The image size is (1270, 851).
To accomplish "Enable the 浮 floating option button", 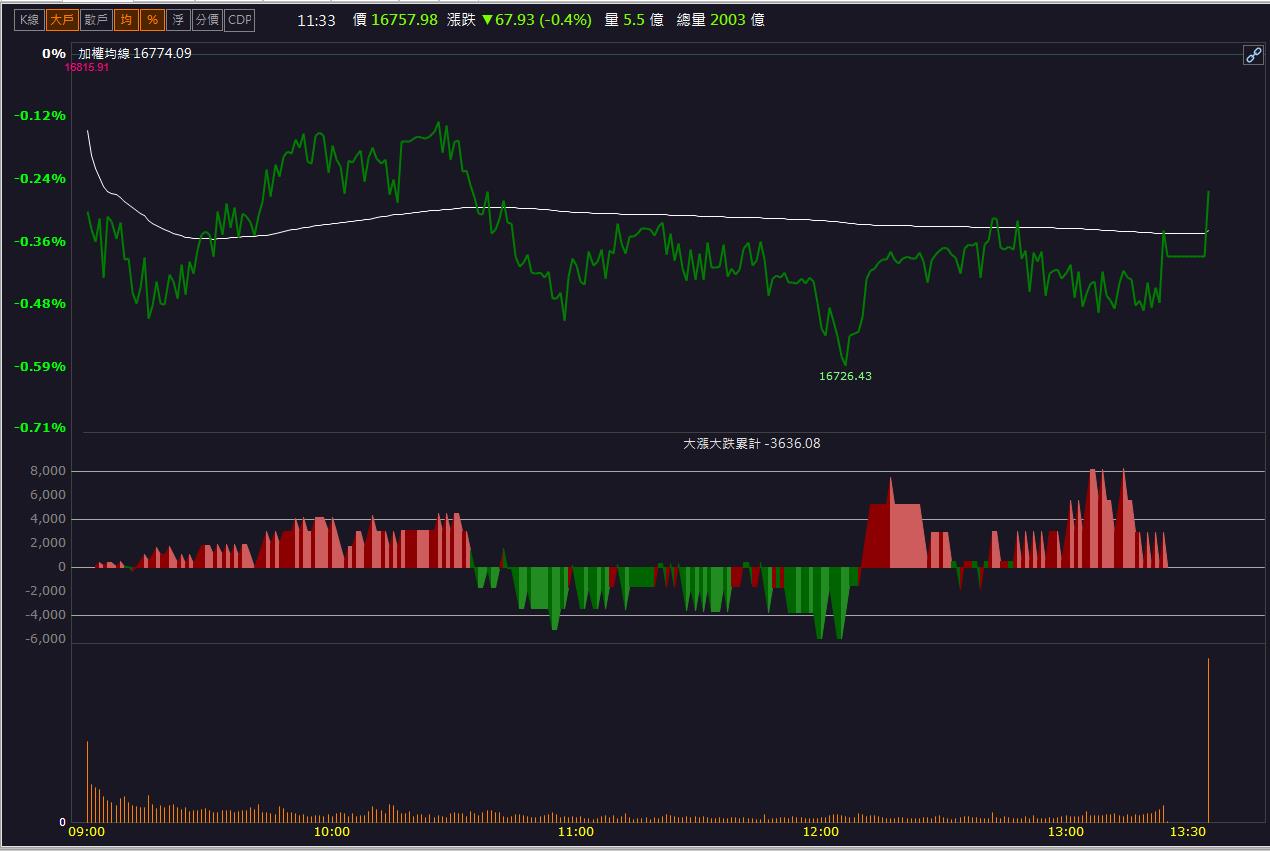I will [x=178, y=20].
